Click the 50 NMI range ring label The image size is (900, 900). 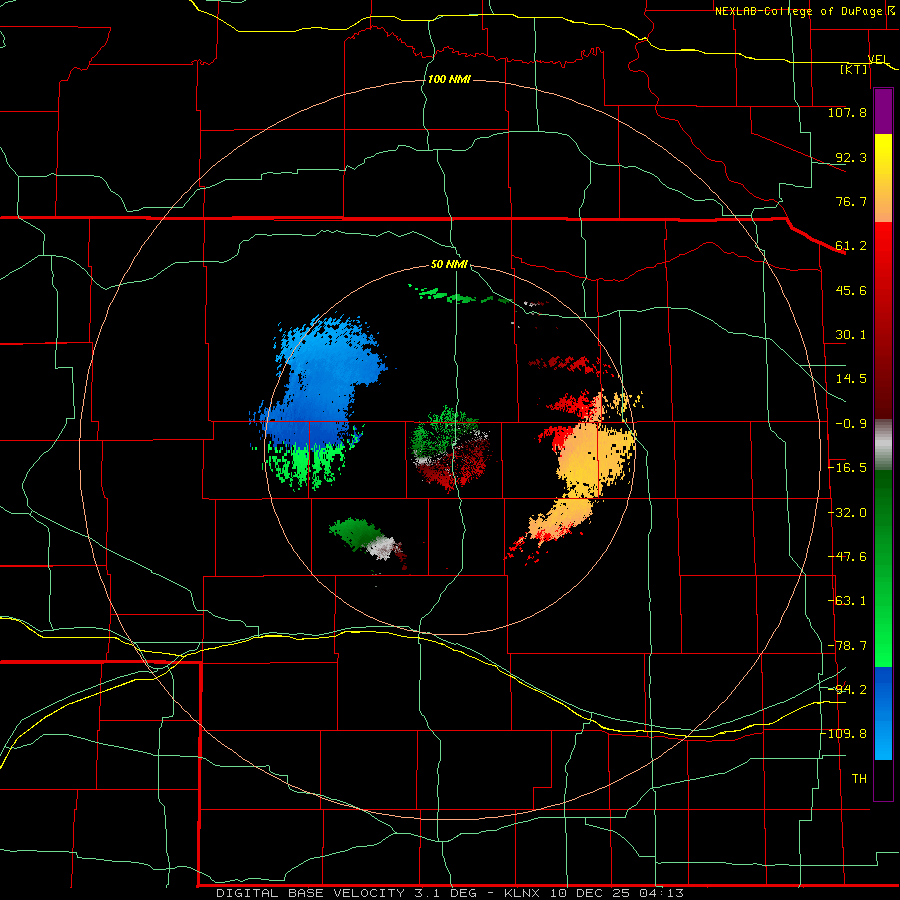449,265
